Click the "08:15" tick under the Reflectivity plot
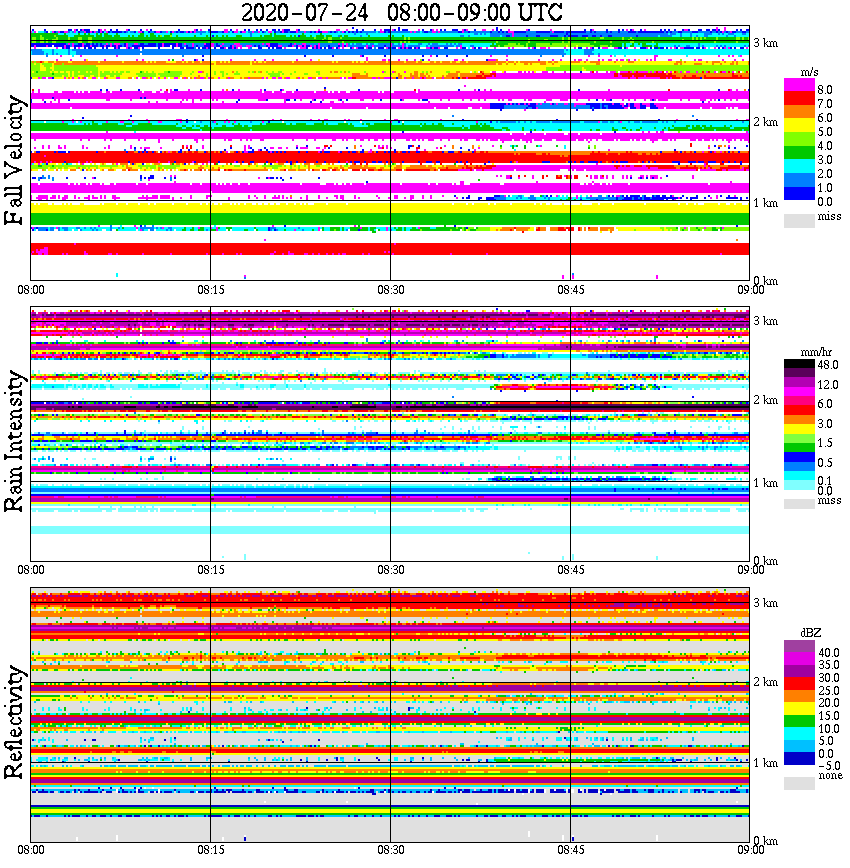 [x=211, y=850]
